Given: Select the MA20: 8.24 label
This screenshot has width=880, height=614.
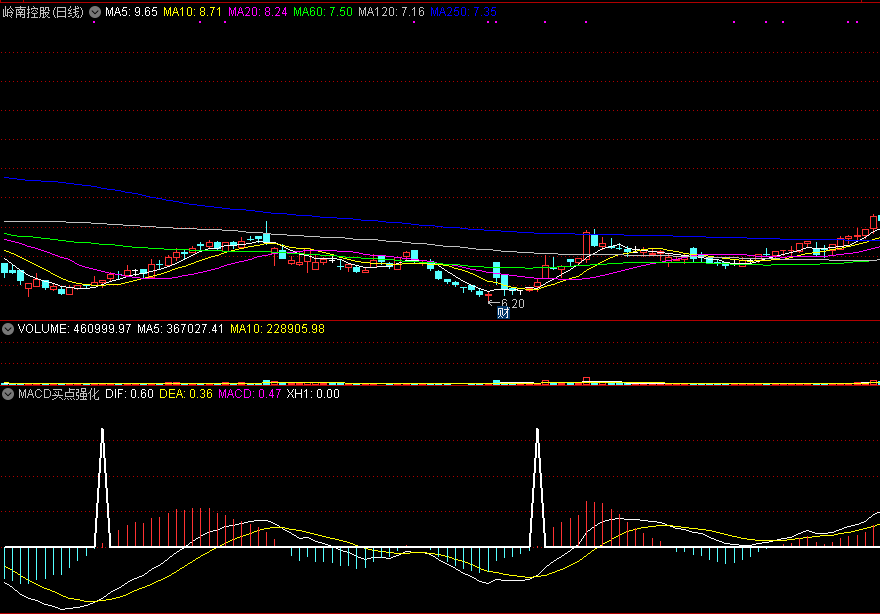Looking at the screenshot, I should pos(258,12).
